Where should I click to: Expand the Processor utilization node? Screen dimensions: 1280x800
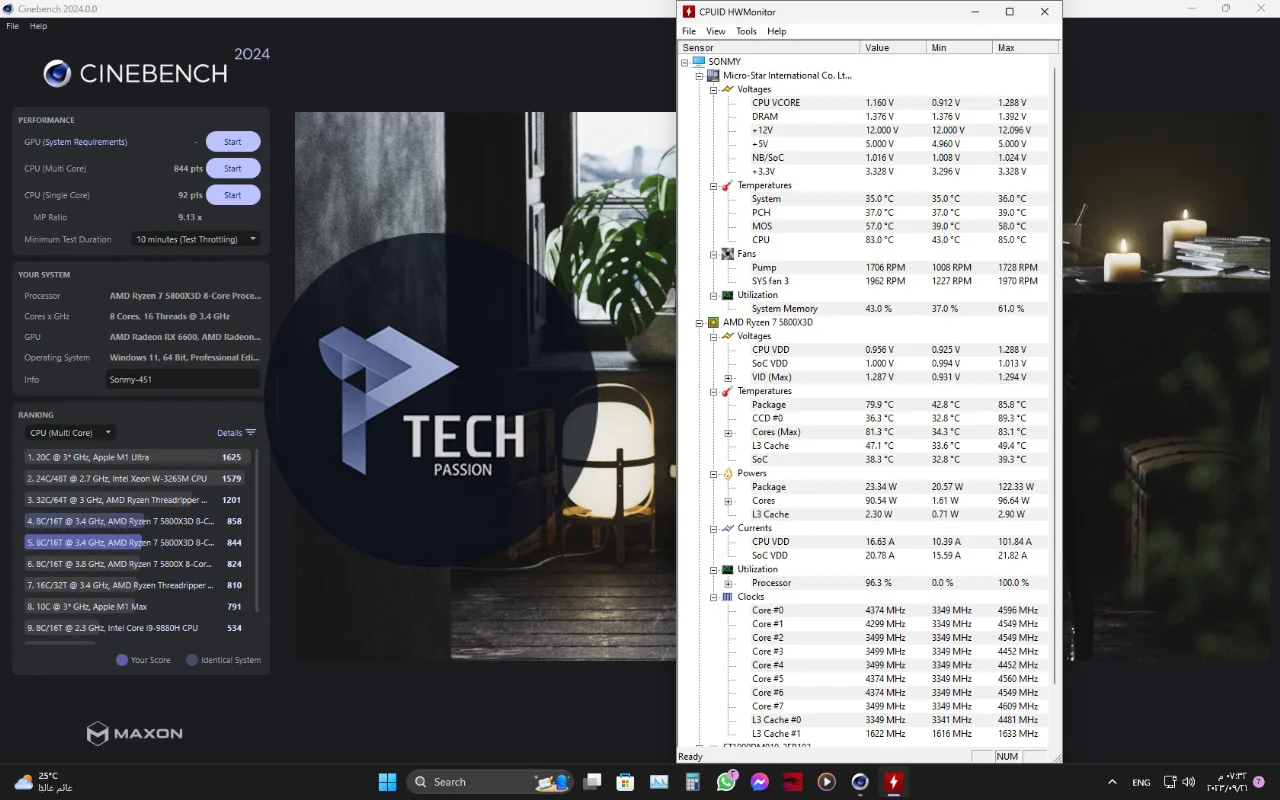[728, 583]
